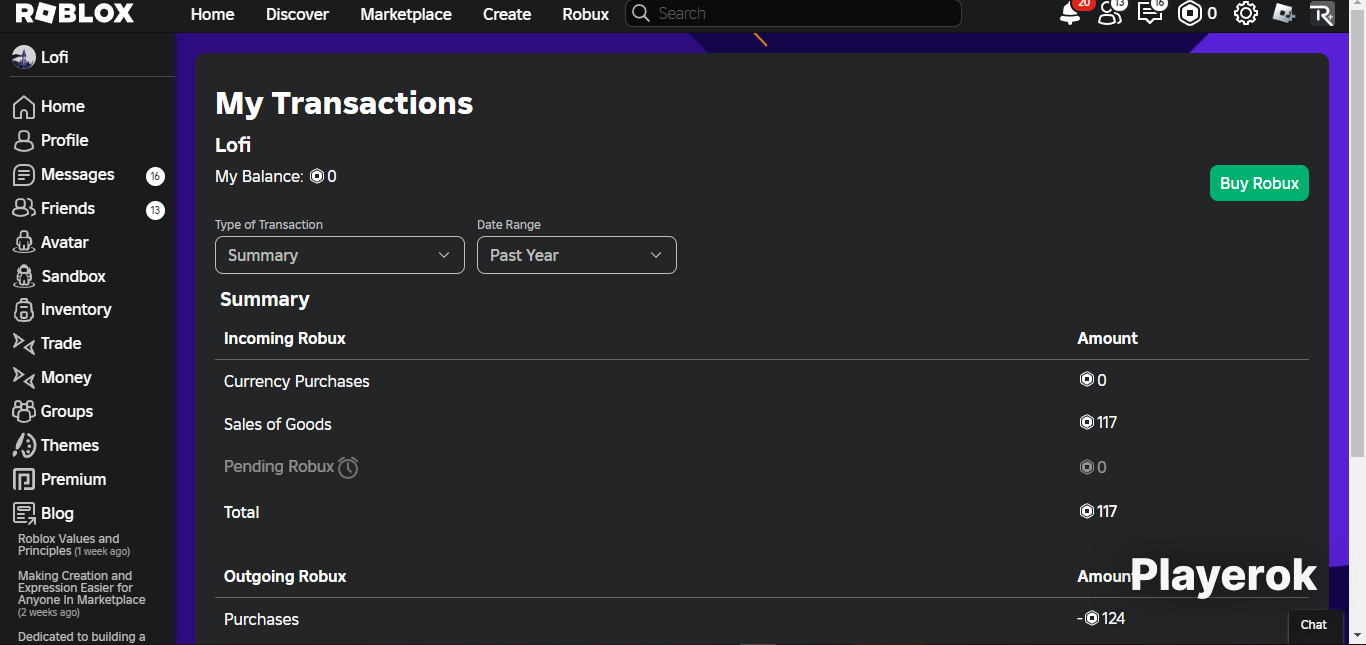This screenshot has width=1366, height=645.
Task: Open Lofi username link in sidebar
Action: (55, 57)
